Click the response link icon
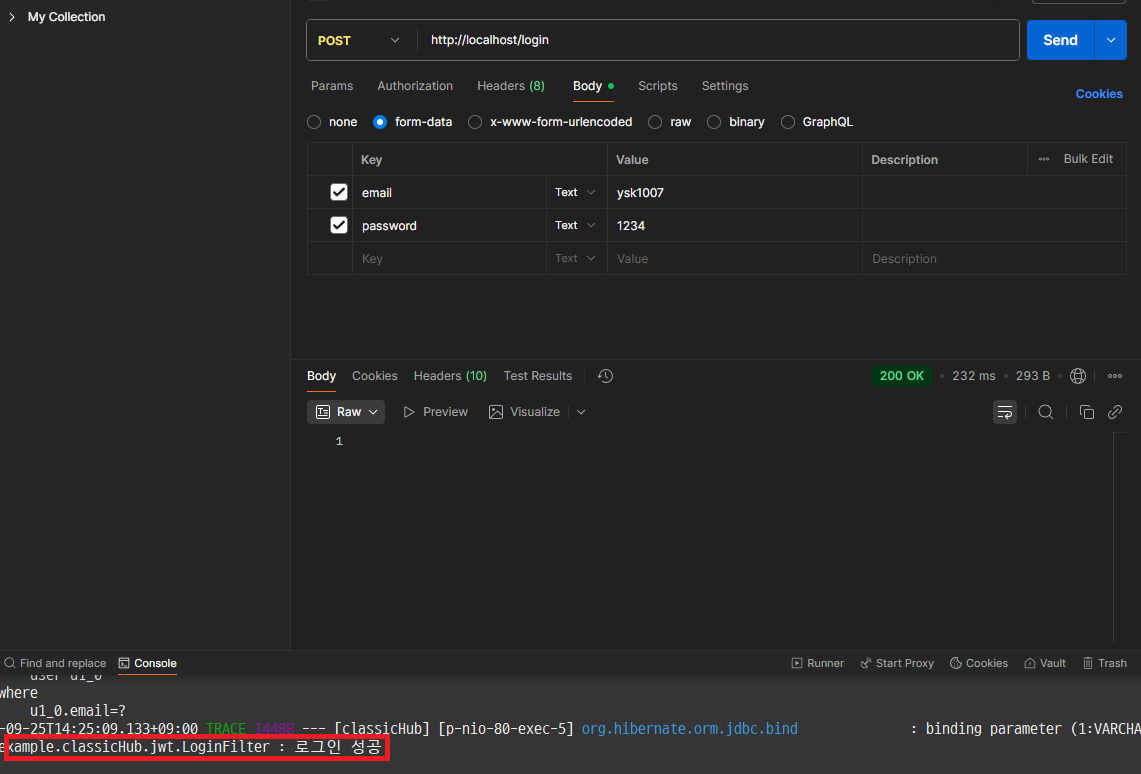Viewport: 1141px width, 774px height. click(x=1115, y=412)
